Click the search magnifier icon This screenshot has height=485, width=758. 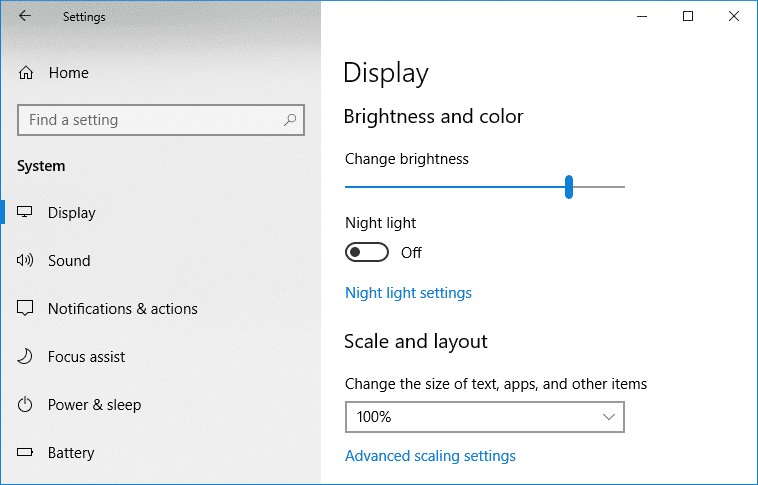[290, 120]
